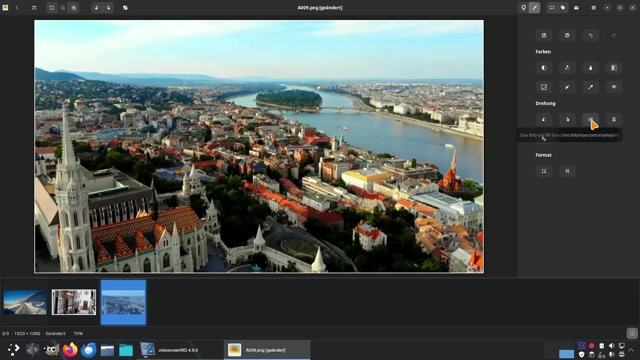
Task: Open the application launcher in the taskbar
Action: (x=13, y=350)
